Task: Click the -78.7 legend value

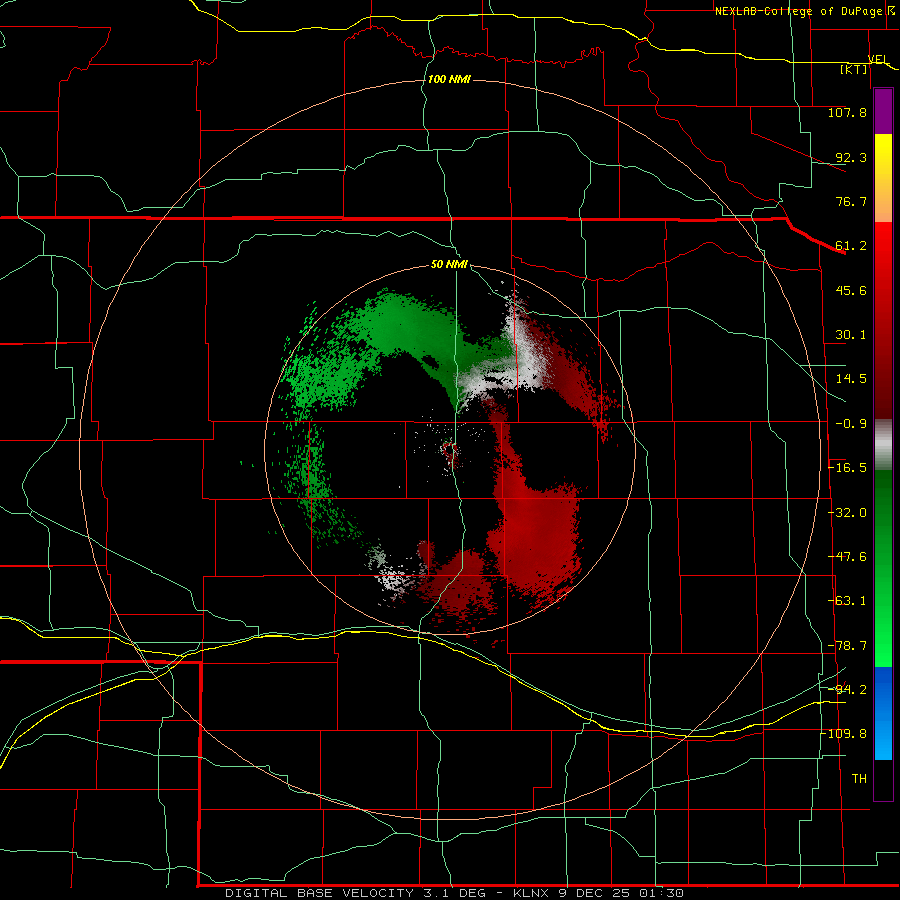Action: [847, 646]
